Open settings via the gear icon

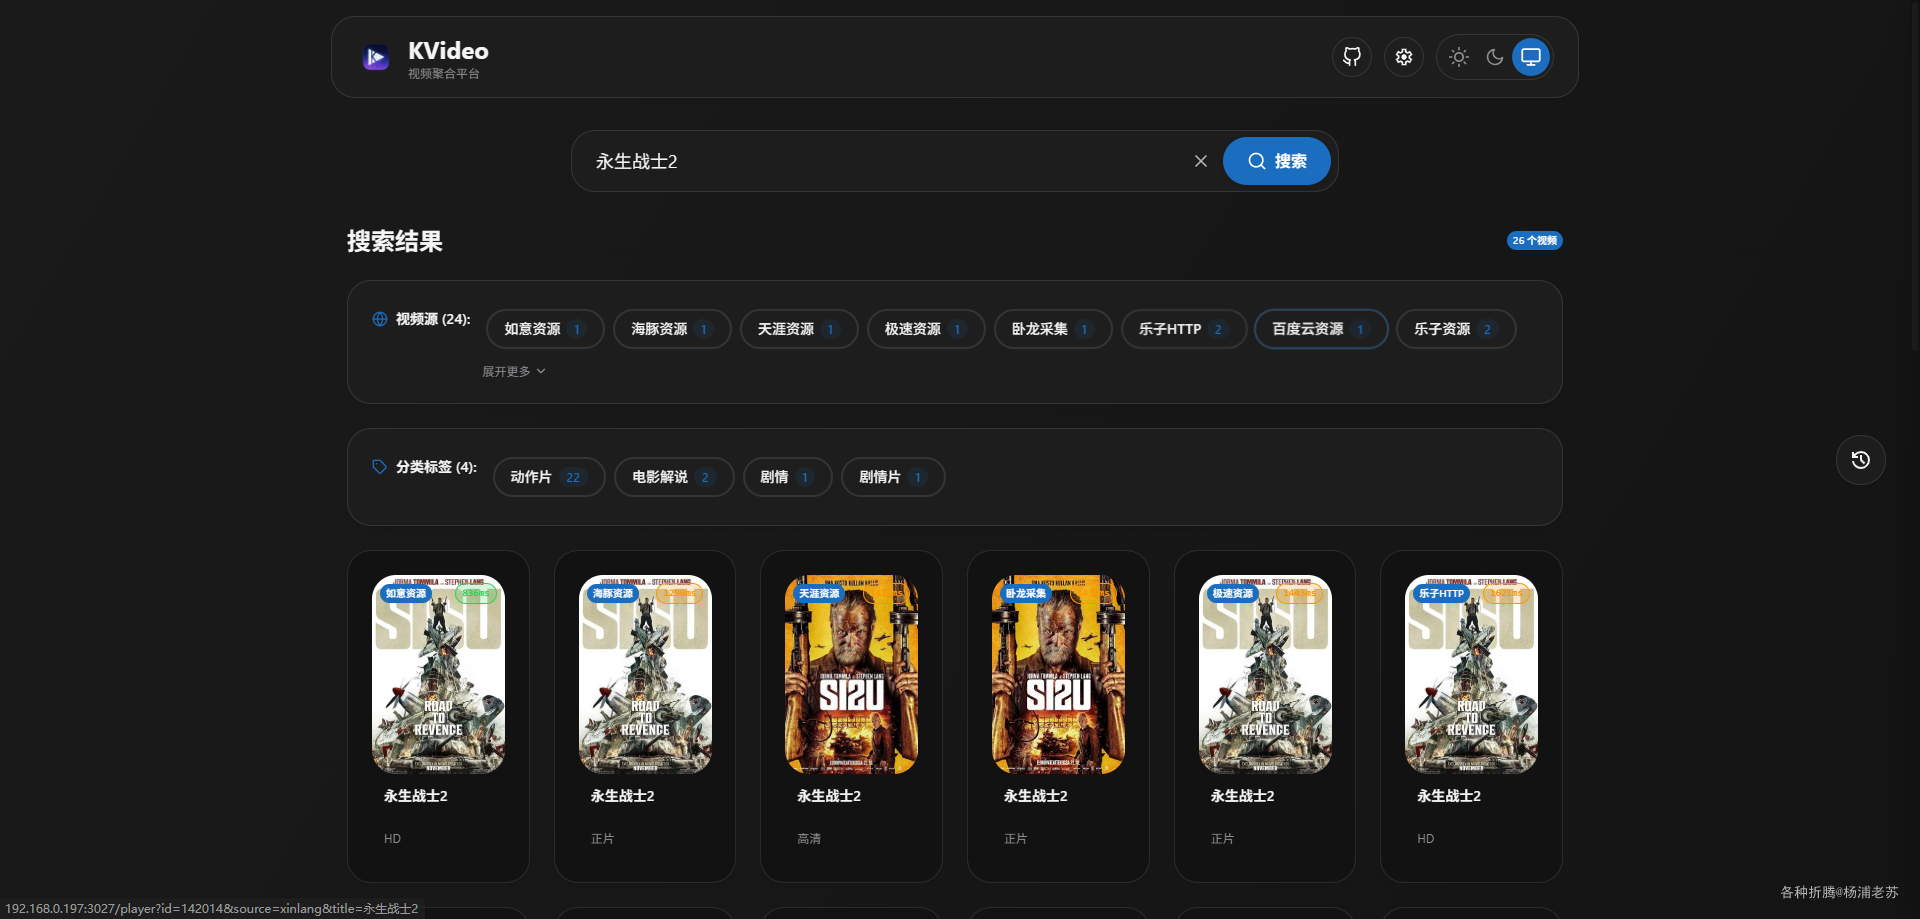1404,57
